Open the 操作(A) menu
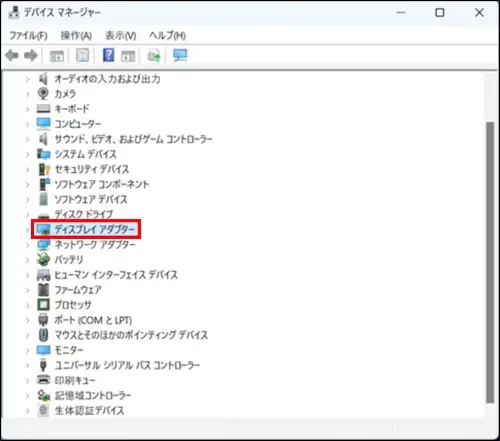Viewport: 500px width, 441px height. tap(76, 35)
